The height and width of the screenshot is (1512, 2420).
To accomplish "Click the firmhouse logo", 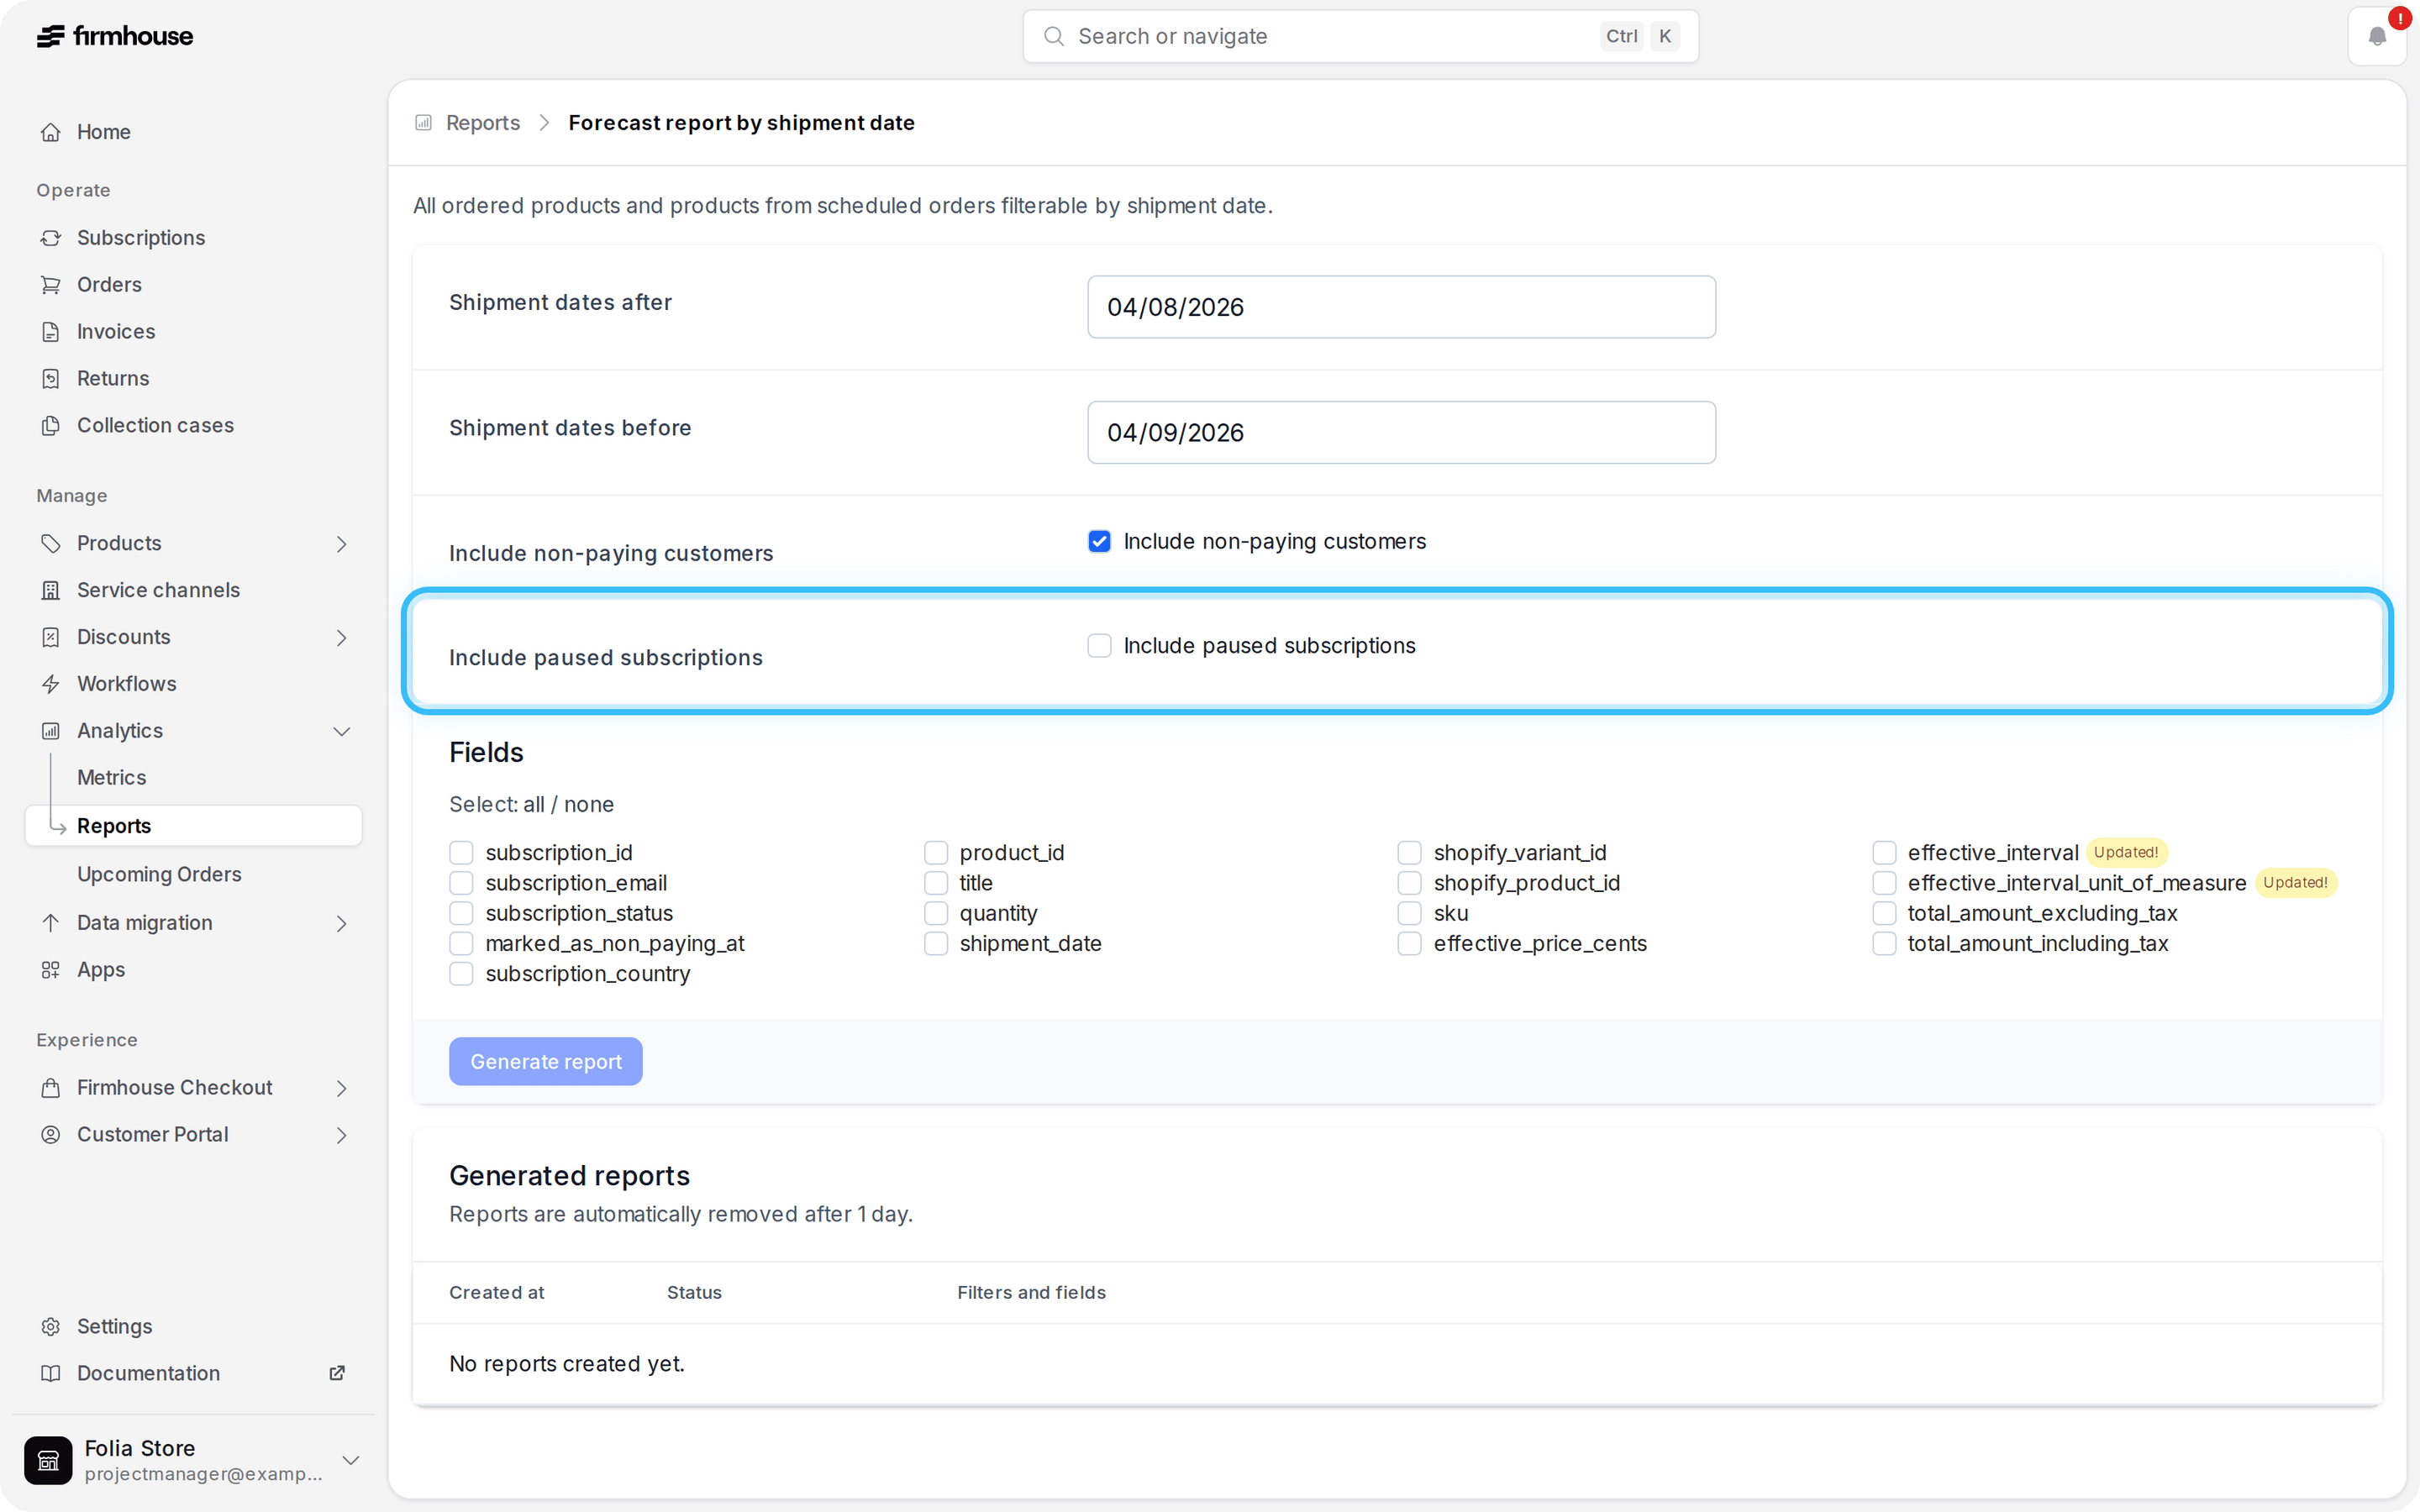I will pyautogui.click(x=115, y=36).
